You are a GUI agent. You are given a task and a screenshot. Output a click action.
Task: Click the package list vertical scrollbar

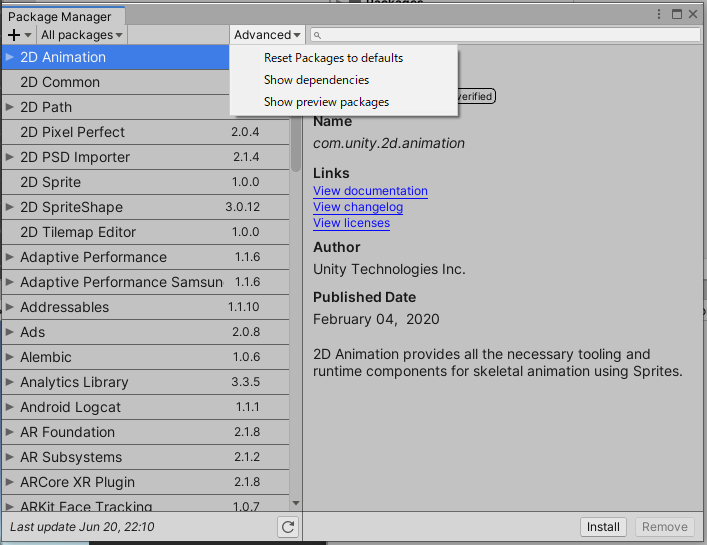[296, 144]
